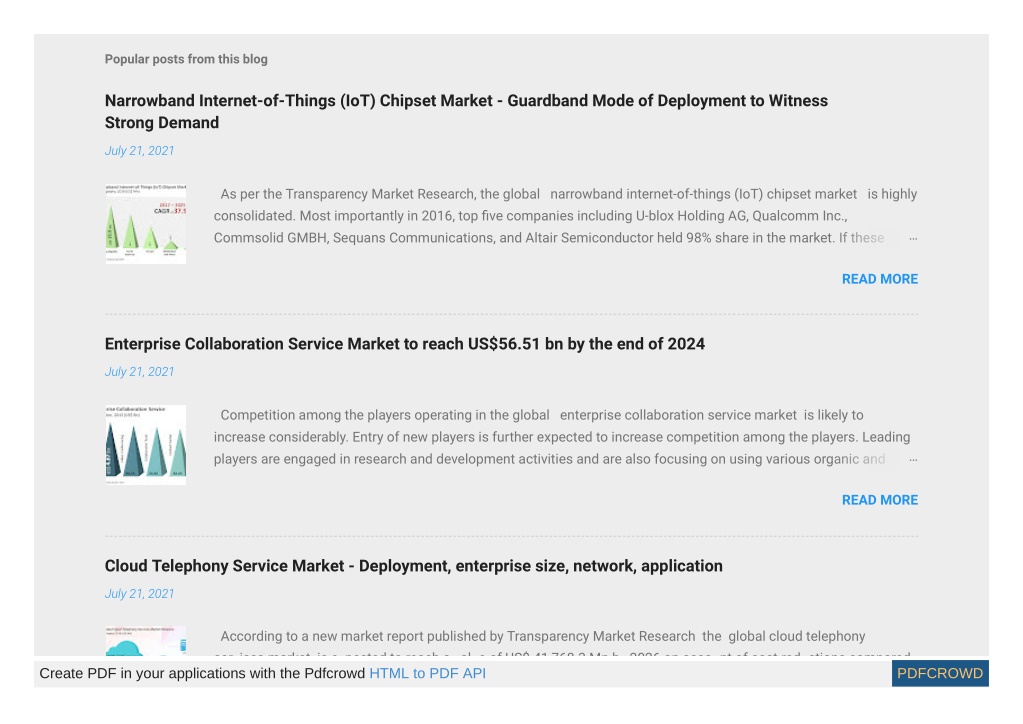The image size is (1023, 724).
Task: Open the teal chart thumbnail for Enterprise Collaboration
Action: (x=145, y=445)
